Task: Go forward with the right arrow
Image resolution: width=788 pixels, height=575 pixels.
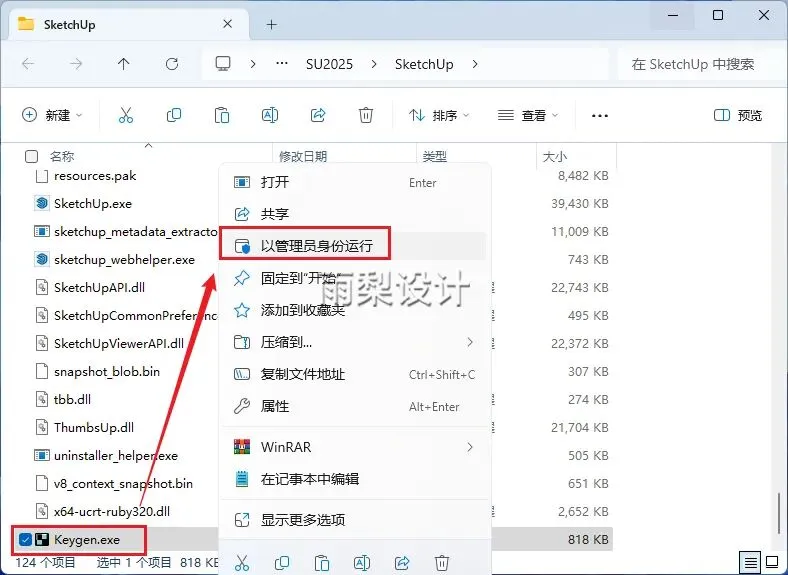Action: click(76, 64)
